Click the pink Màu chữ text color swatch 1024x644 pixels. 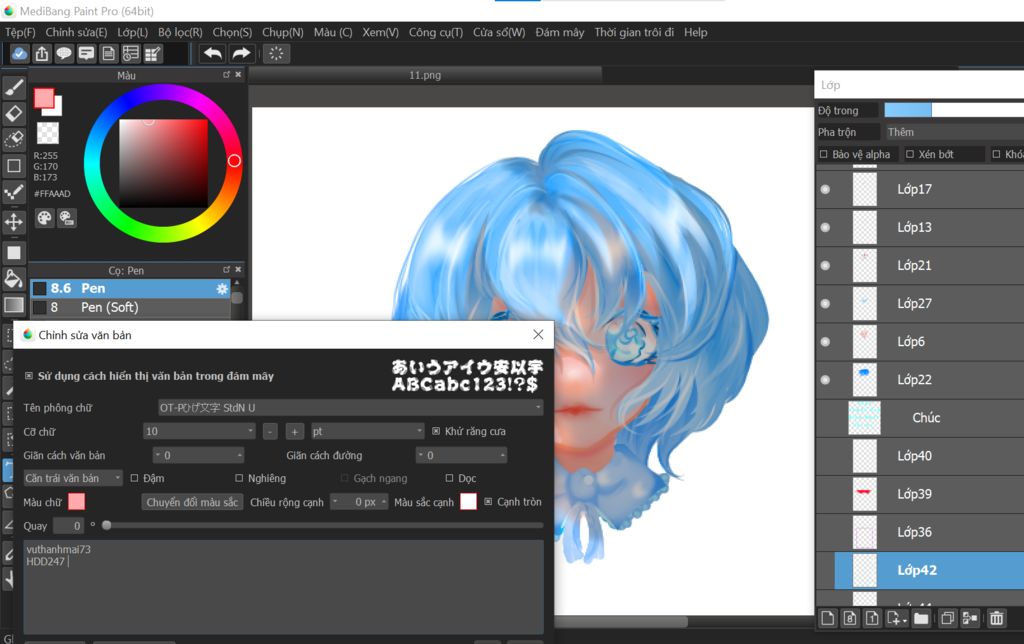click(x=76, y=502)
